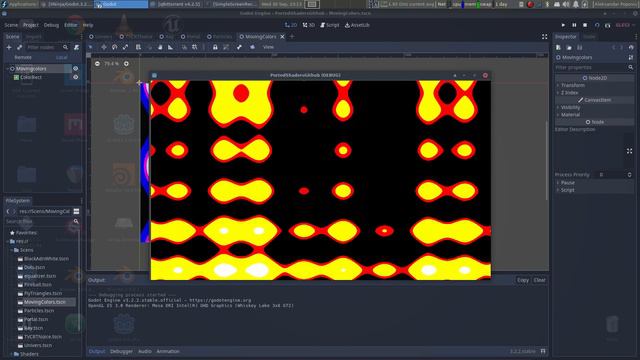
Task: Instance a child scene with the link icon
Action: click(x=19, y=47)
